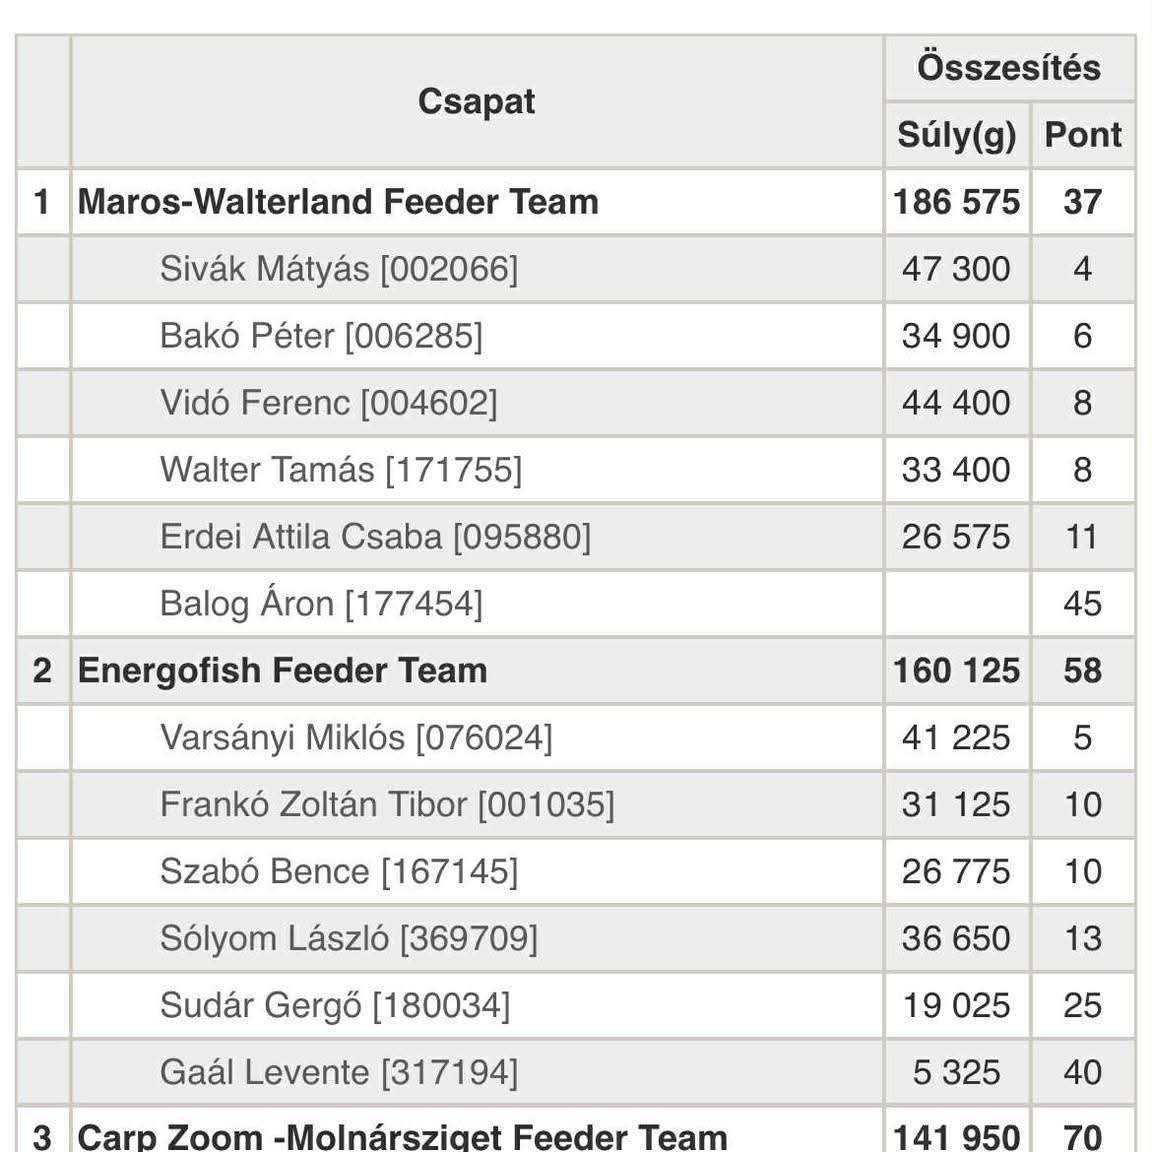
Task: Click Frankó Zoltán Tibor [001035] name
Action: click(387, 804)
